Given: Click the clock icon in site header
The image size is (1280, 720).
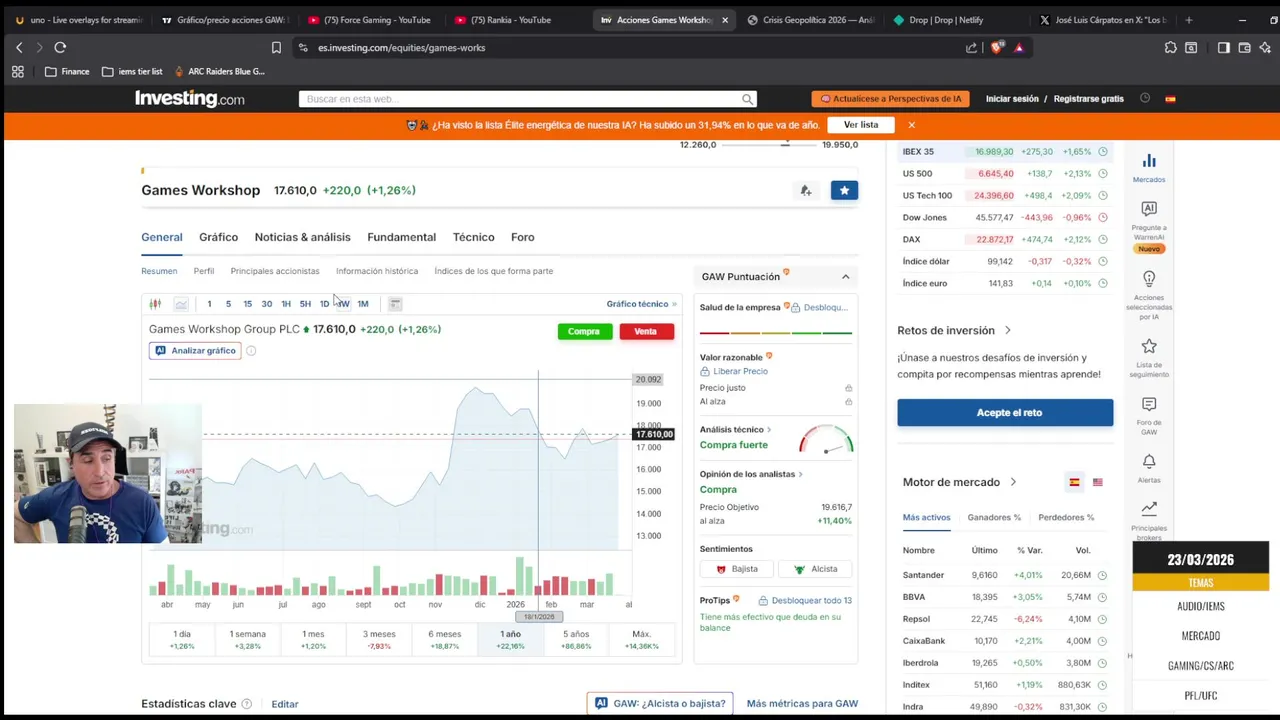Looking at the screenshot, I should [1145, 98].
